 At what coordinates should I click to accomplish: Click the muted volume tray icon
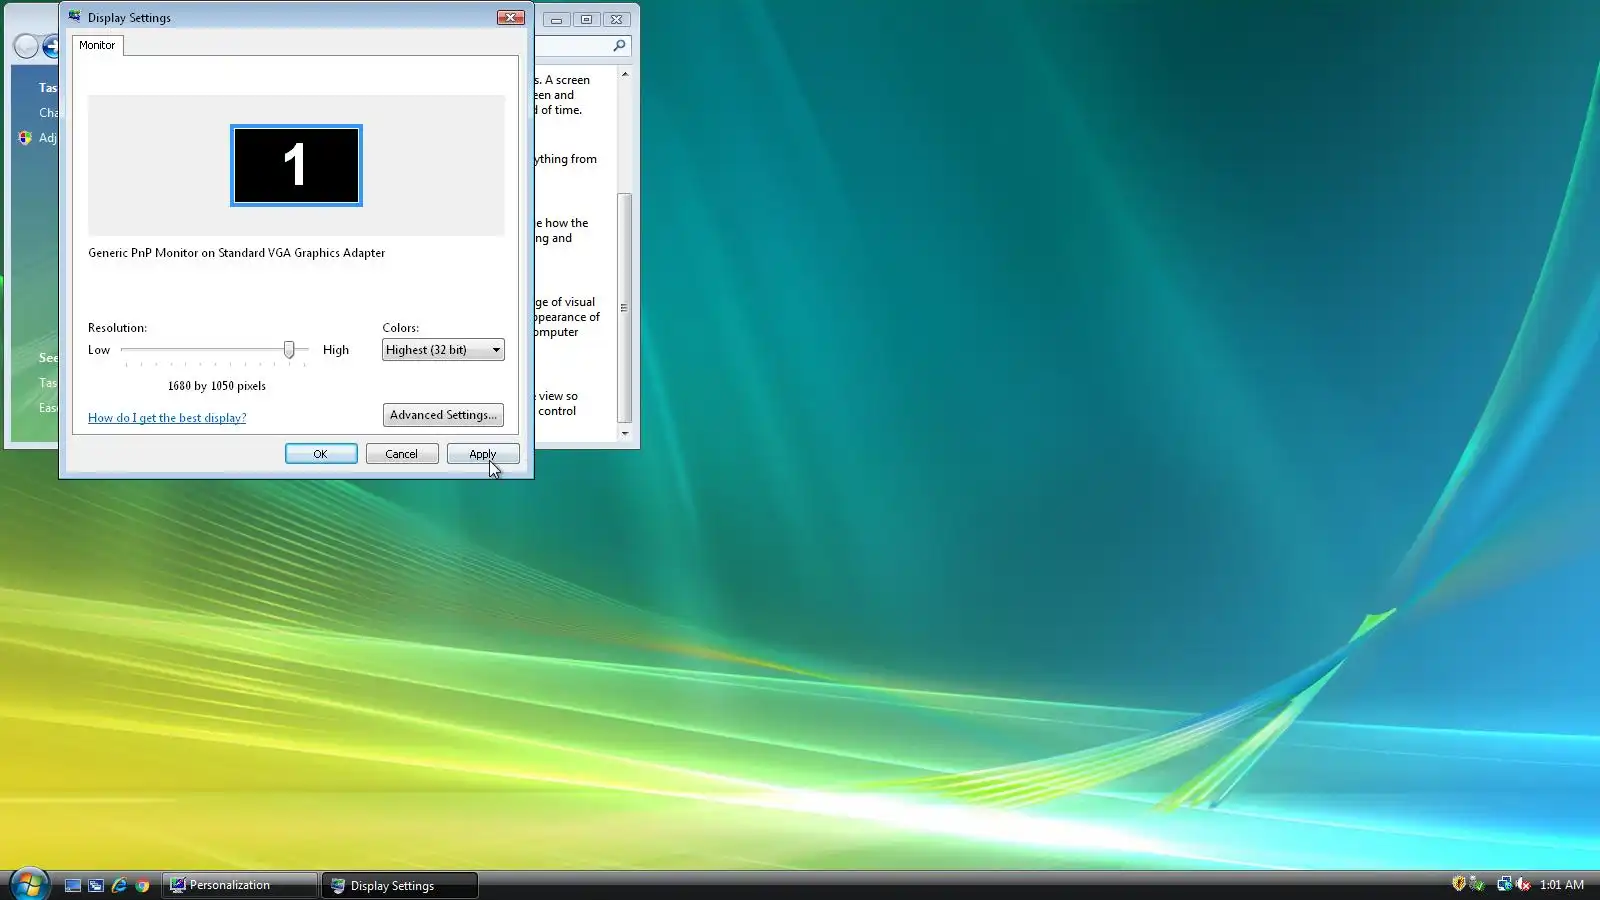1523,884
